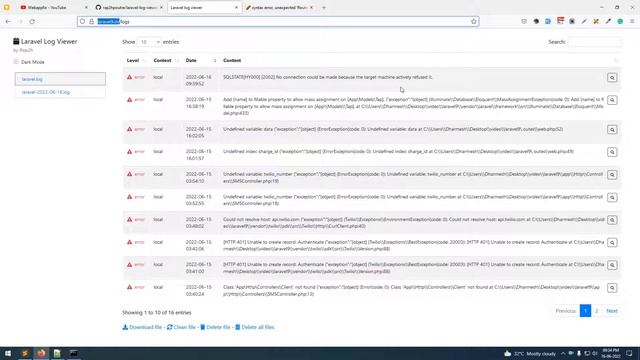This screenshot has height=360, width=640.
Task: Select laravel.log in the file list
Action: pyautogui.click(x=60, y=79)
